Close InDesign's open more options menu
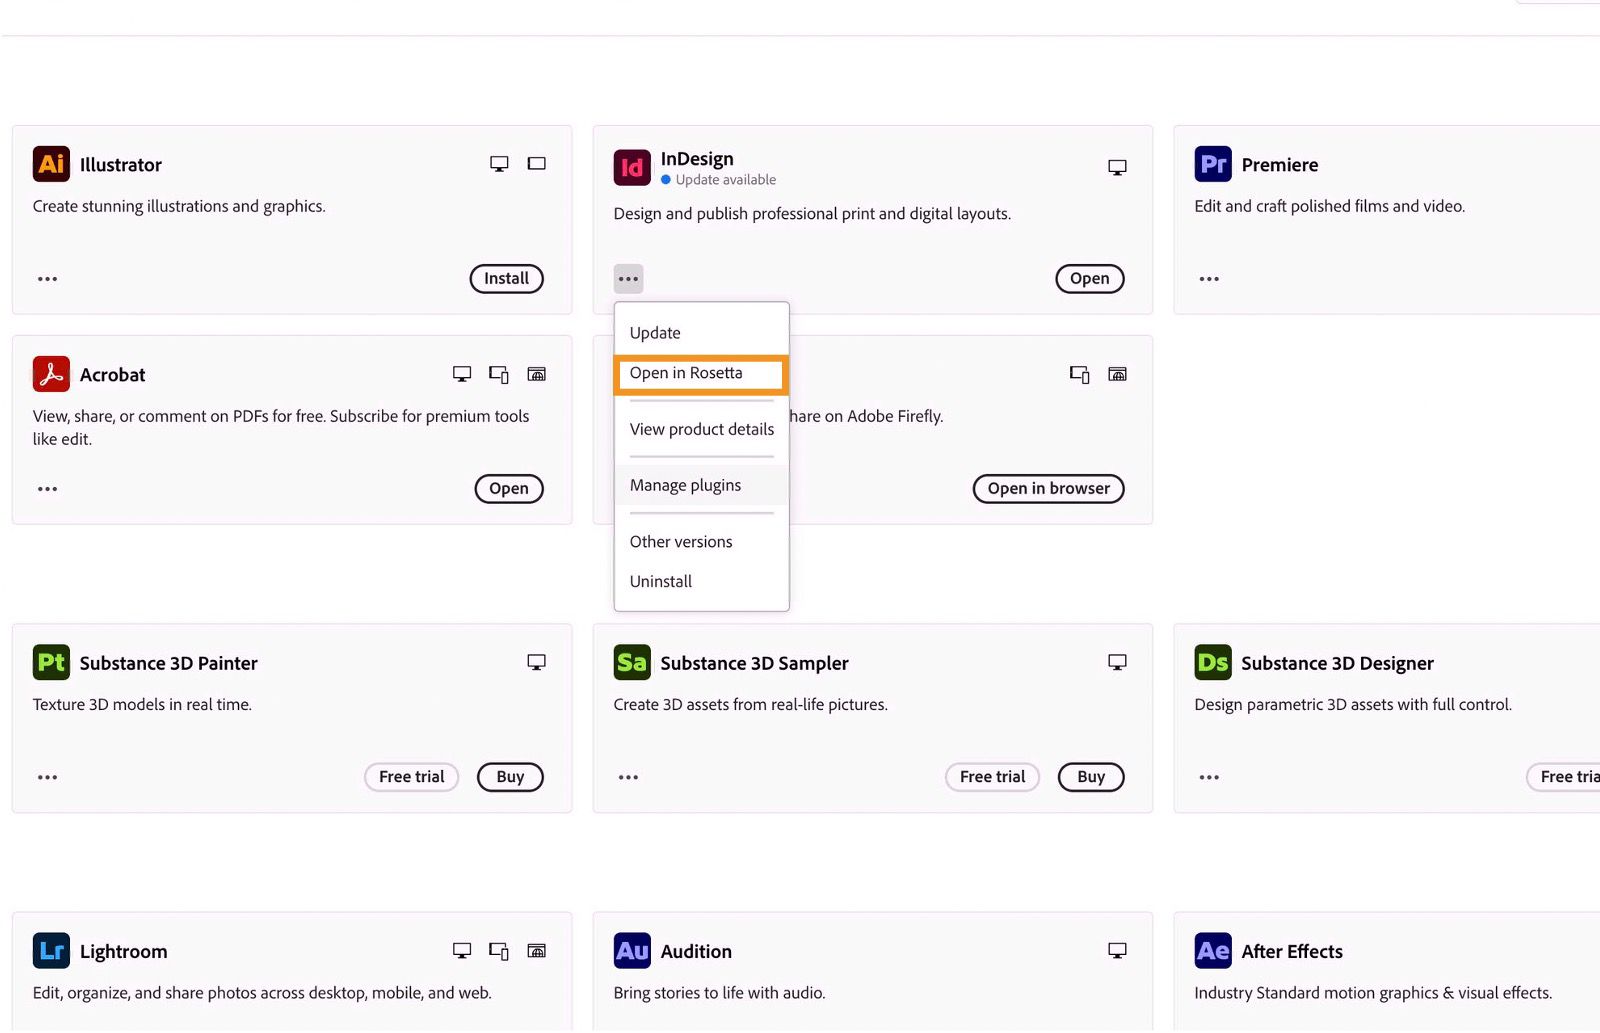Screen dimensions: 1600x1033 pyautogui.click(x=628, y=279)
